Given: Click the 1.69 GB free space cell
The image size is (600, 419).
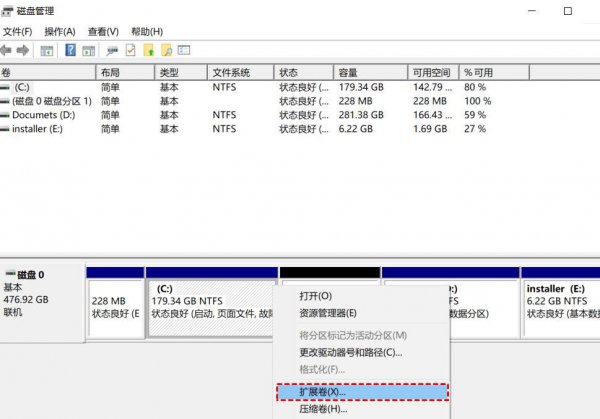Looking at the screenshot, I should tap(430, 129).
